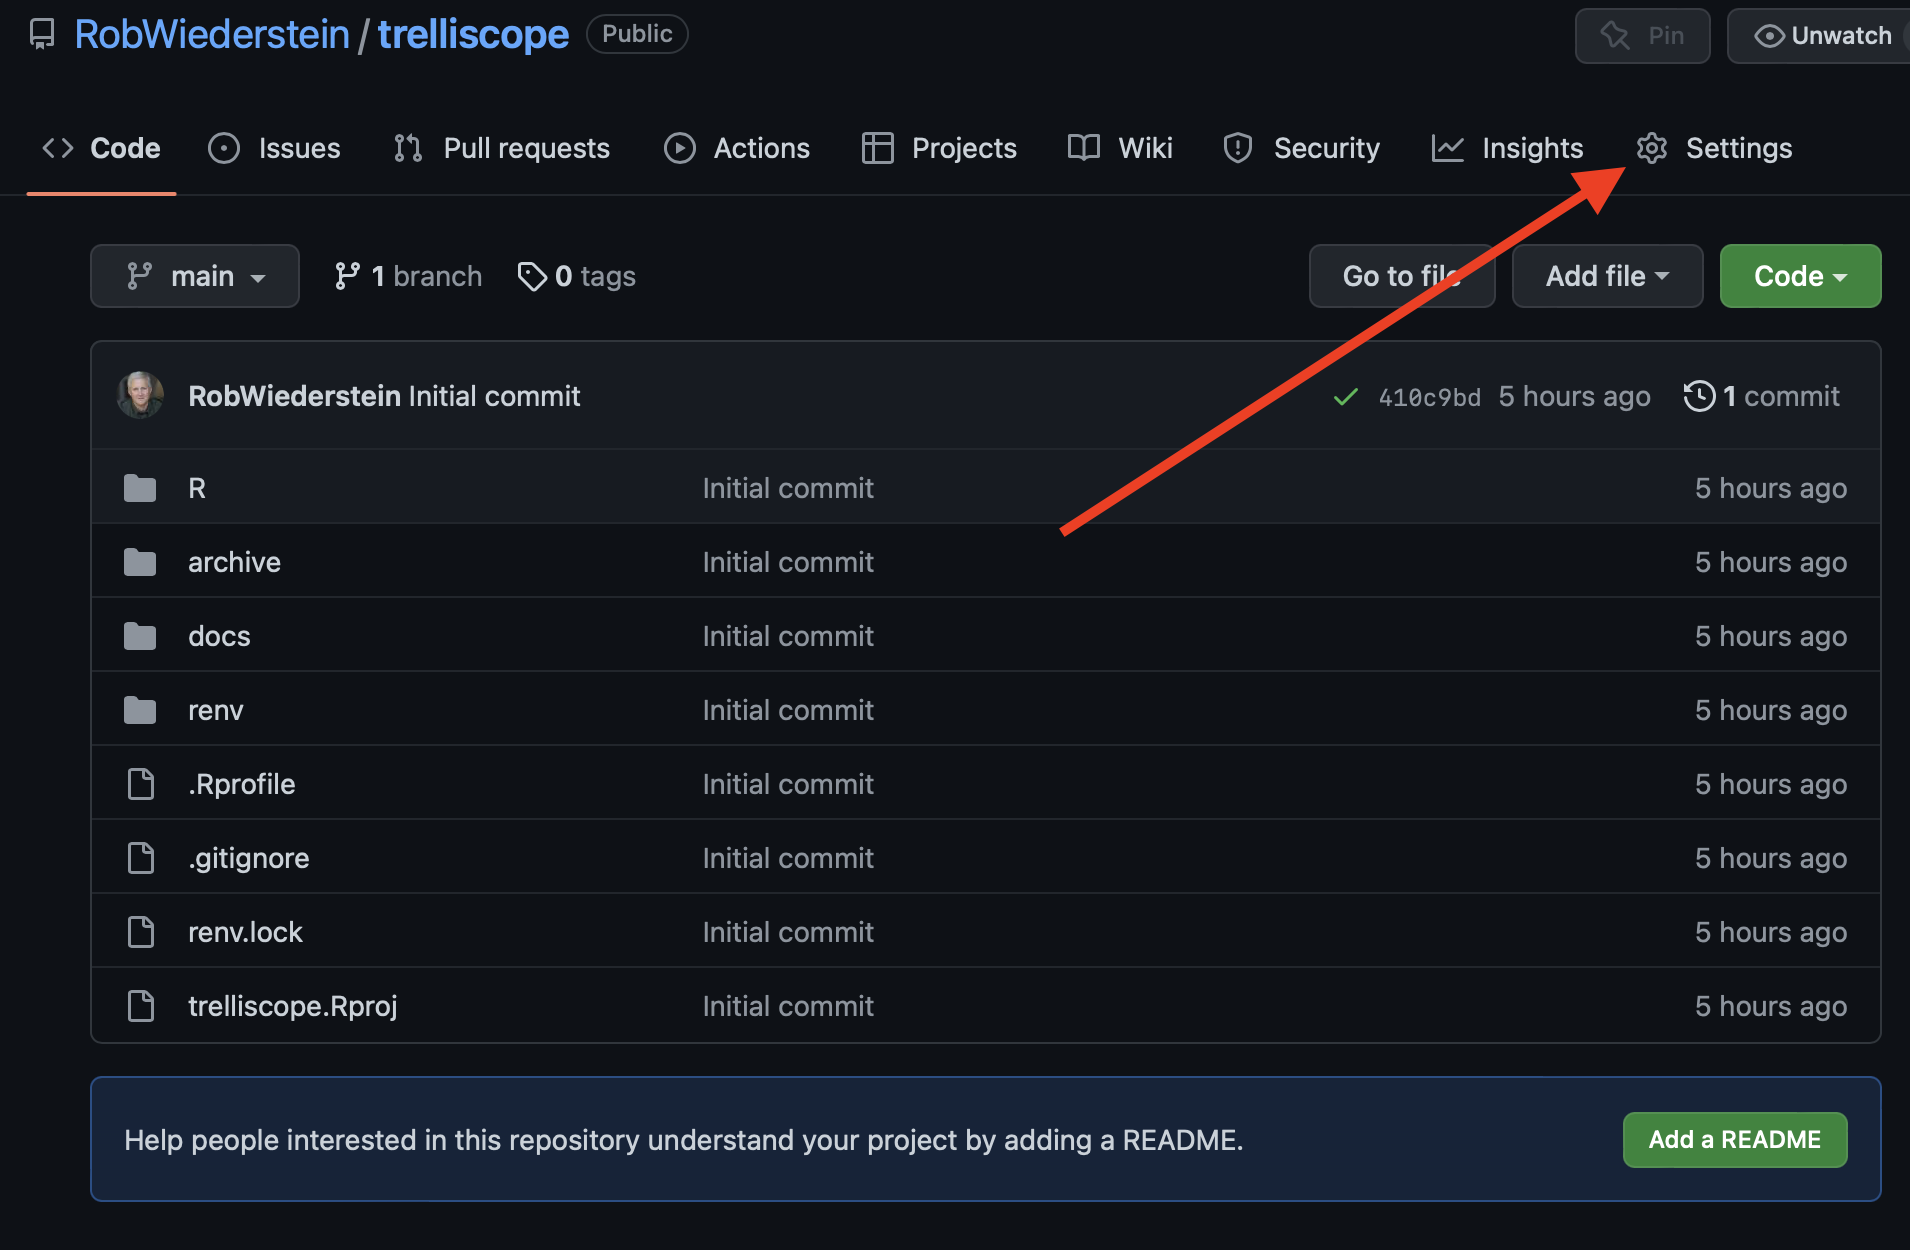Viewport: 1910px width, 1250px height.
Task: Open the trelliscope repository name link
Action: click(x=473, y=35)
